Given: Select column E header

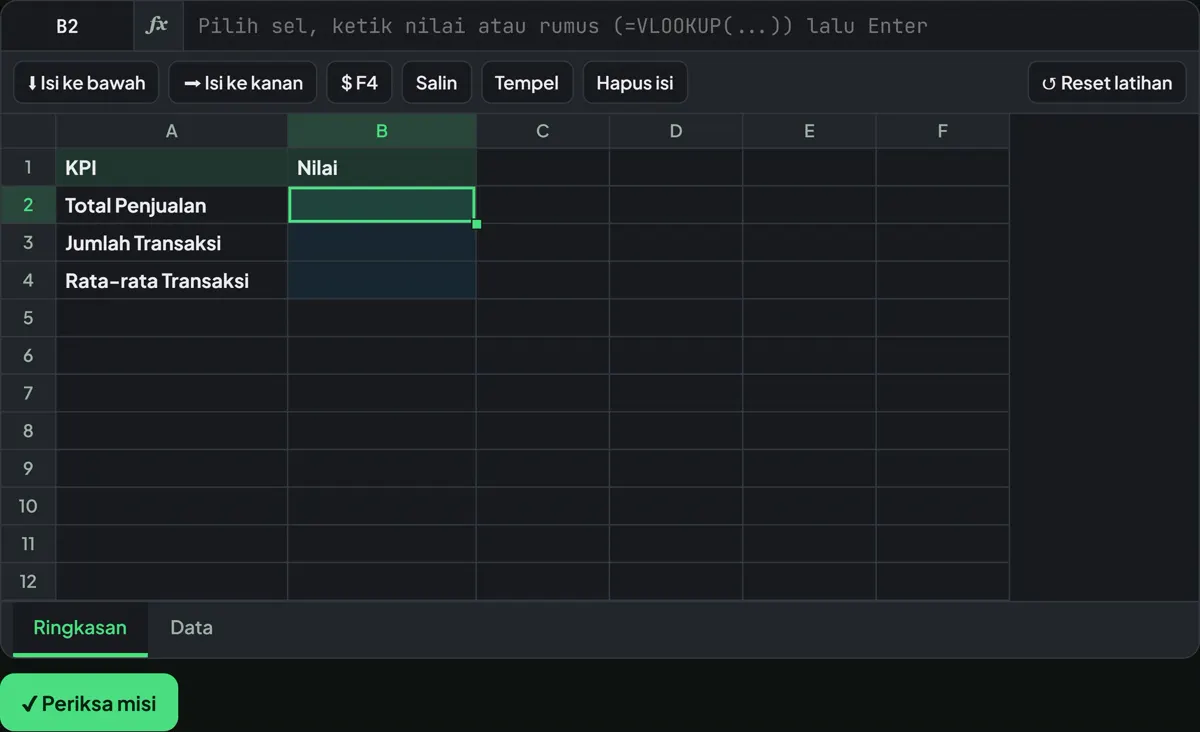Looking at the screenshot, I should (809, 131).
